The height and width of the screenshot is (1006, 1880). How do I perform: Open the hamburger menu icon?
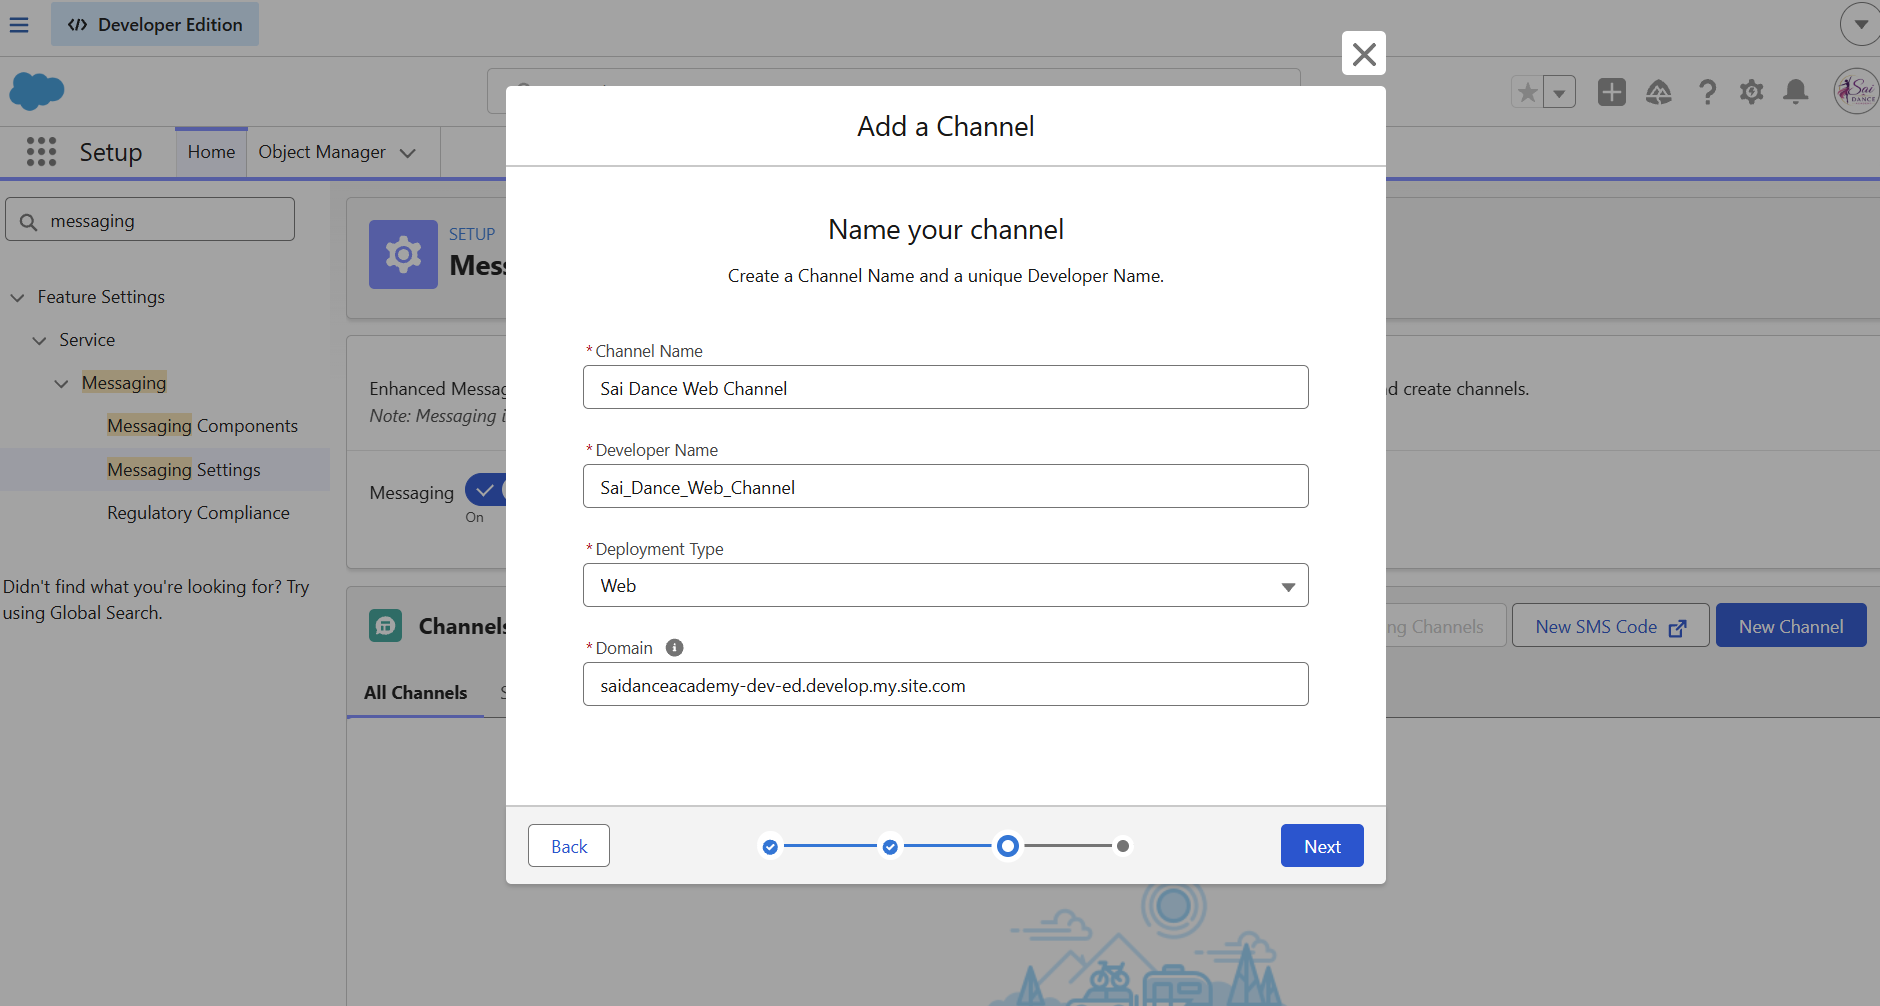pyautogui.click(x=19, y=24)
